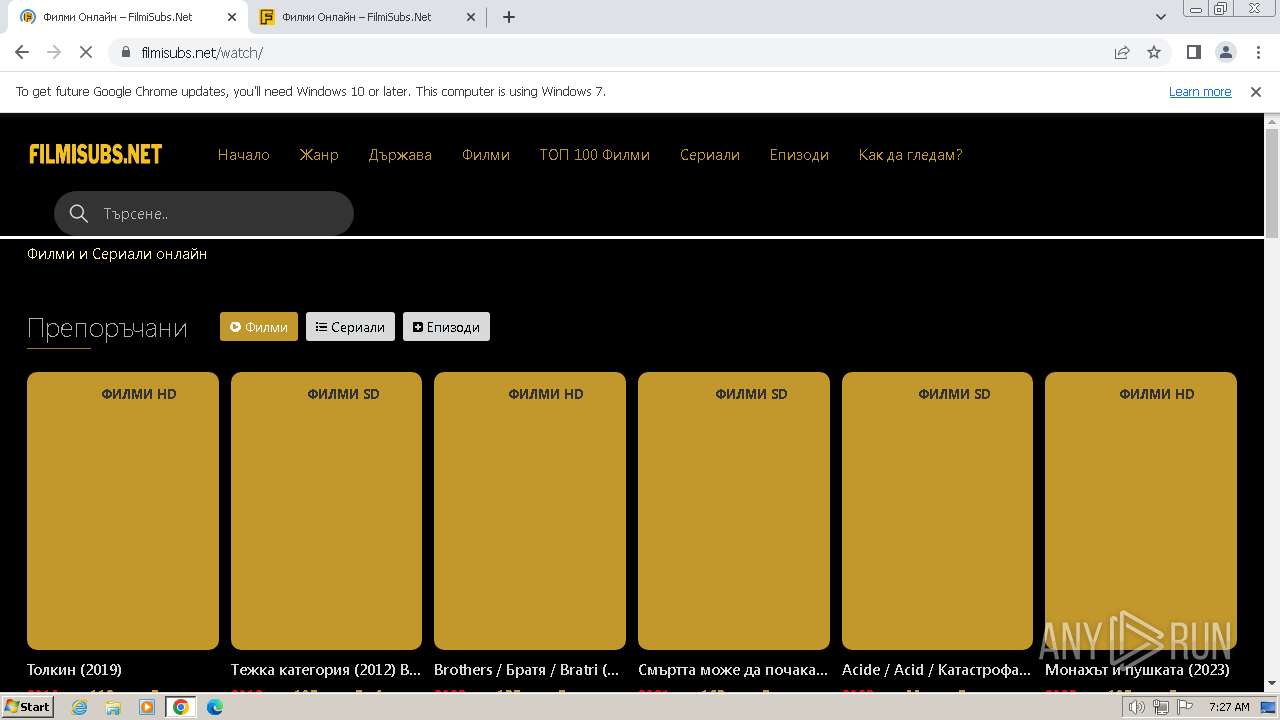Expand the tab search chevron
This screenshot has width=1280, height=720.
pos(1160,17)
